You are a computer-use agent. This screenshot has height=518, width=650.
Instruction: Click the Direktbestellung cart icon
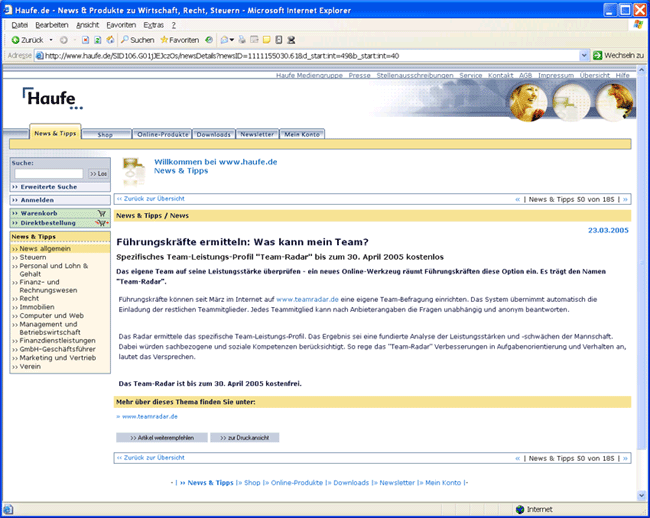pyautogui.click(x=102, y=223)
